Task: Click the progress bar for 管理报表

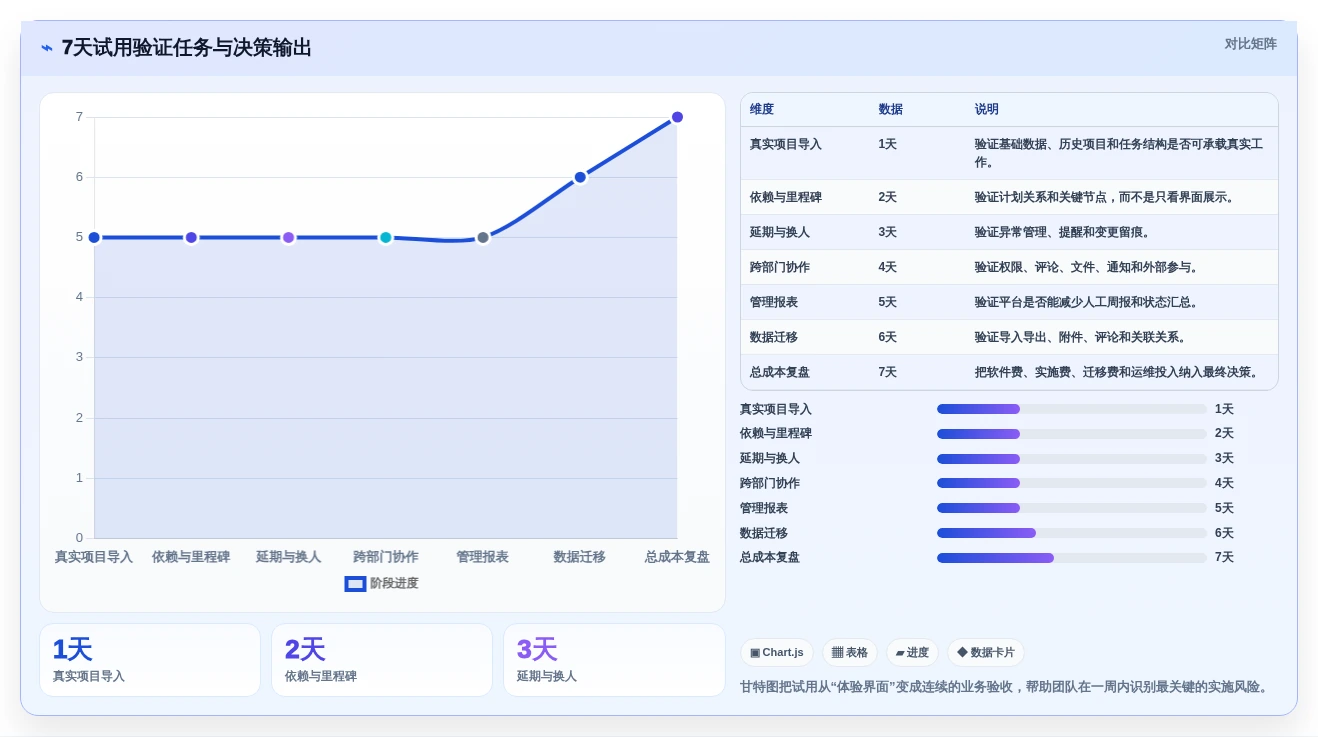Action: 1071,508
